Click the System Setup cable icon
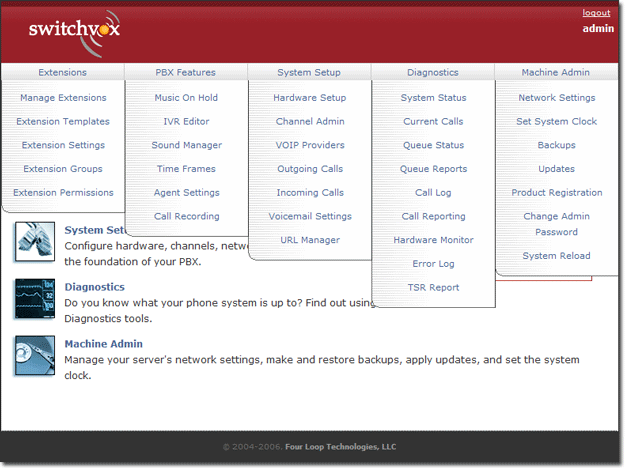The image size is (625, 468). (35, 242)
